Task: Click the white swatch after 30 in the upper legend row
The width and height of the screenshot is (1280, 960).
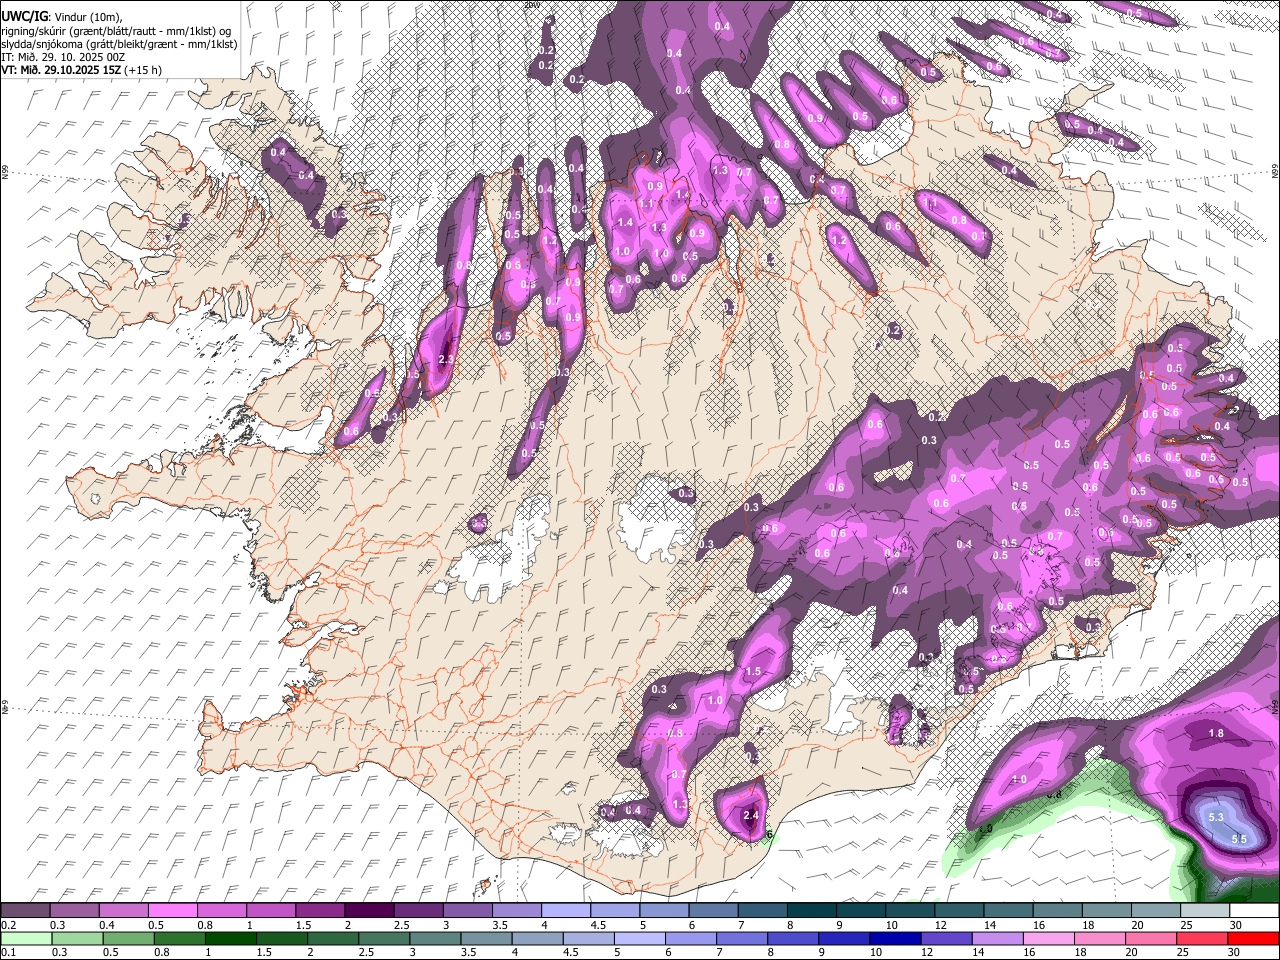Action: 1254,911
